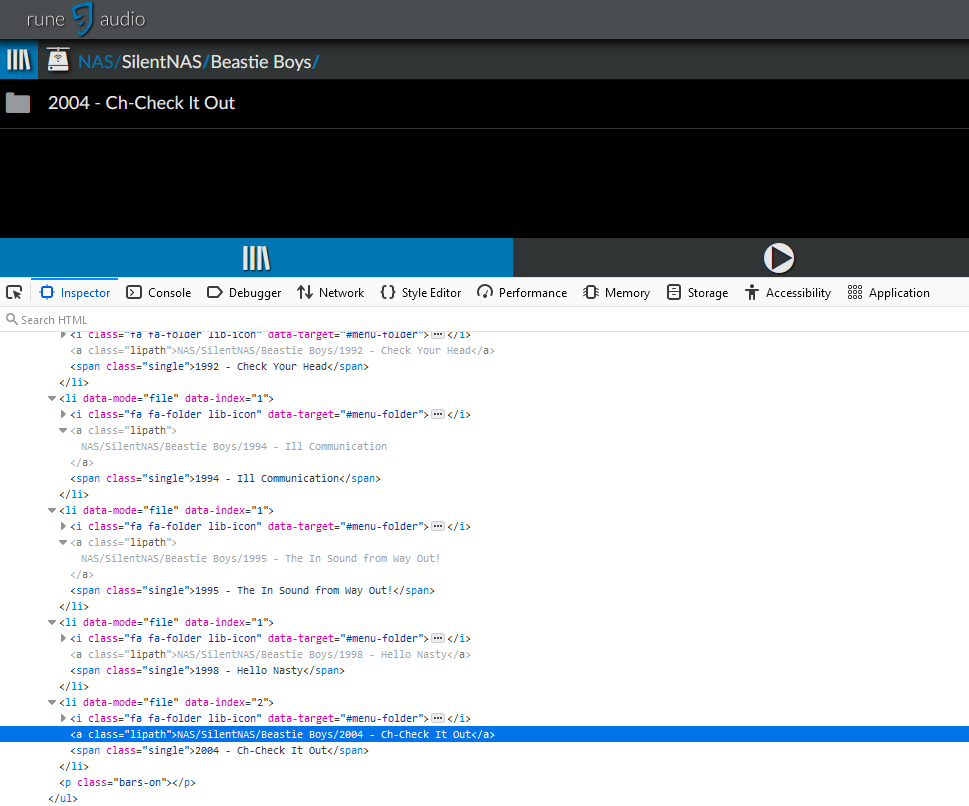Click the ellipsis badge in the 1994 item's i node
Screen dimensions: 969x806
pos(438,414)
